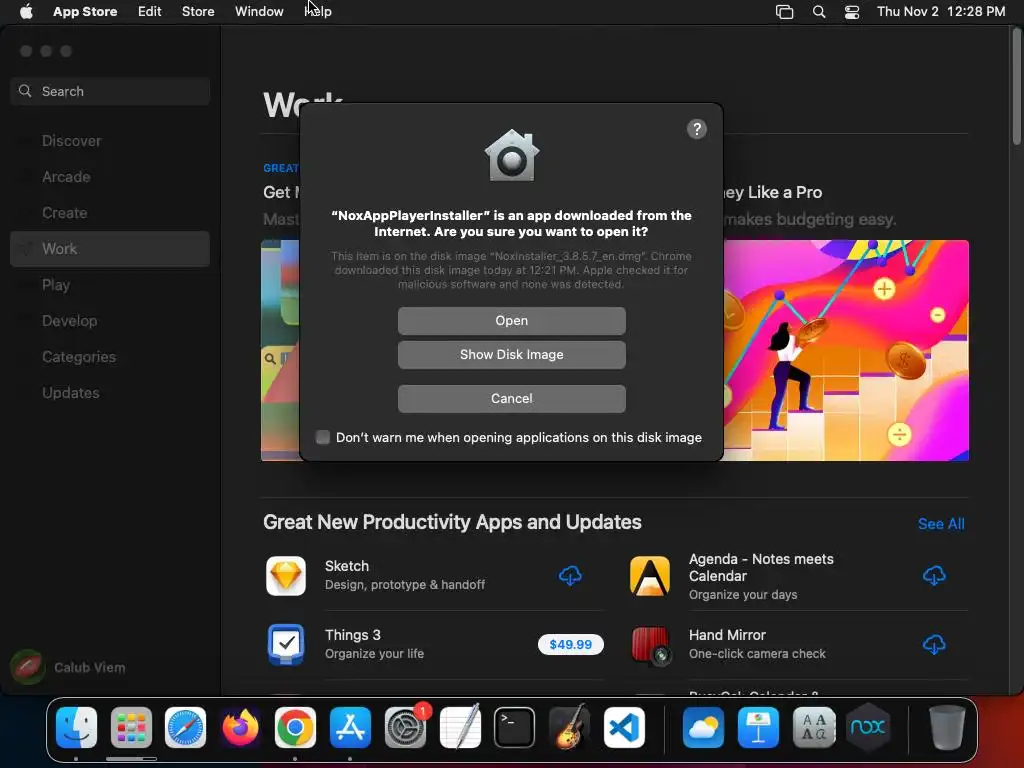Click See All for productivity apps
The image size is (1024, 768).
[x=941, y=524]
